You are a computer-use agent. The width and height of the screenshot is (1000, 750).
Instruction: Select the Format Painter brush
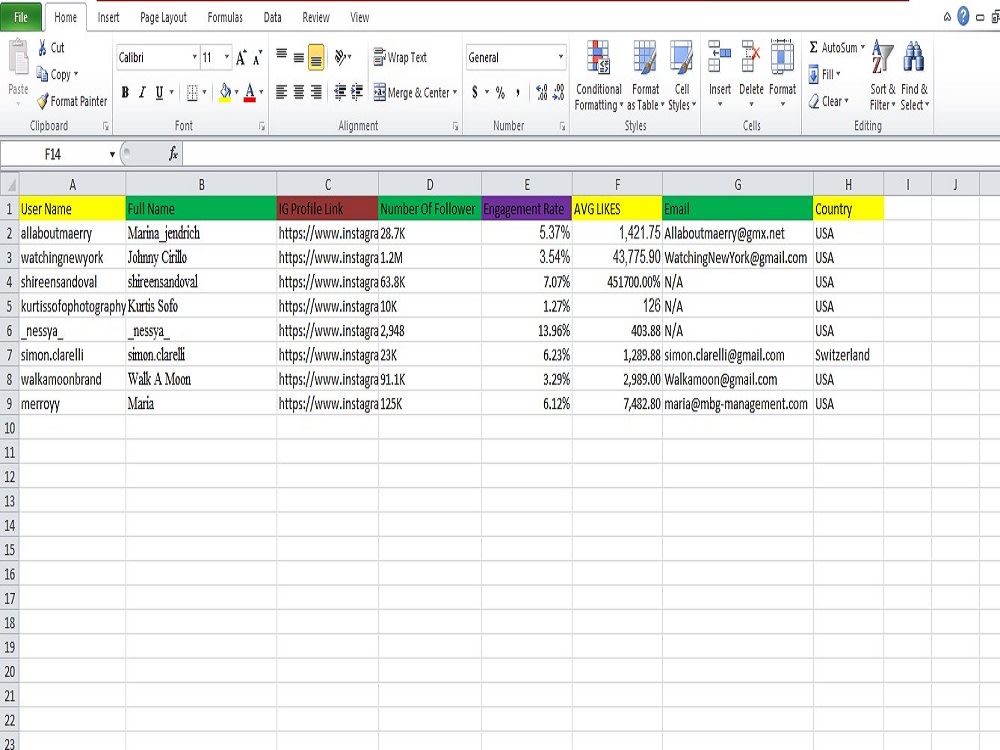(43, 101)
